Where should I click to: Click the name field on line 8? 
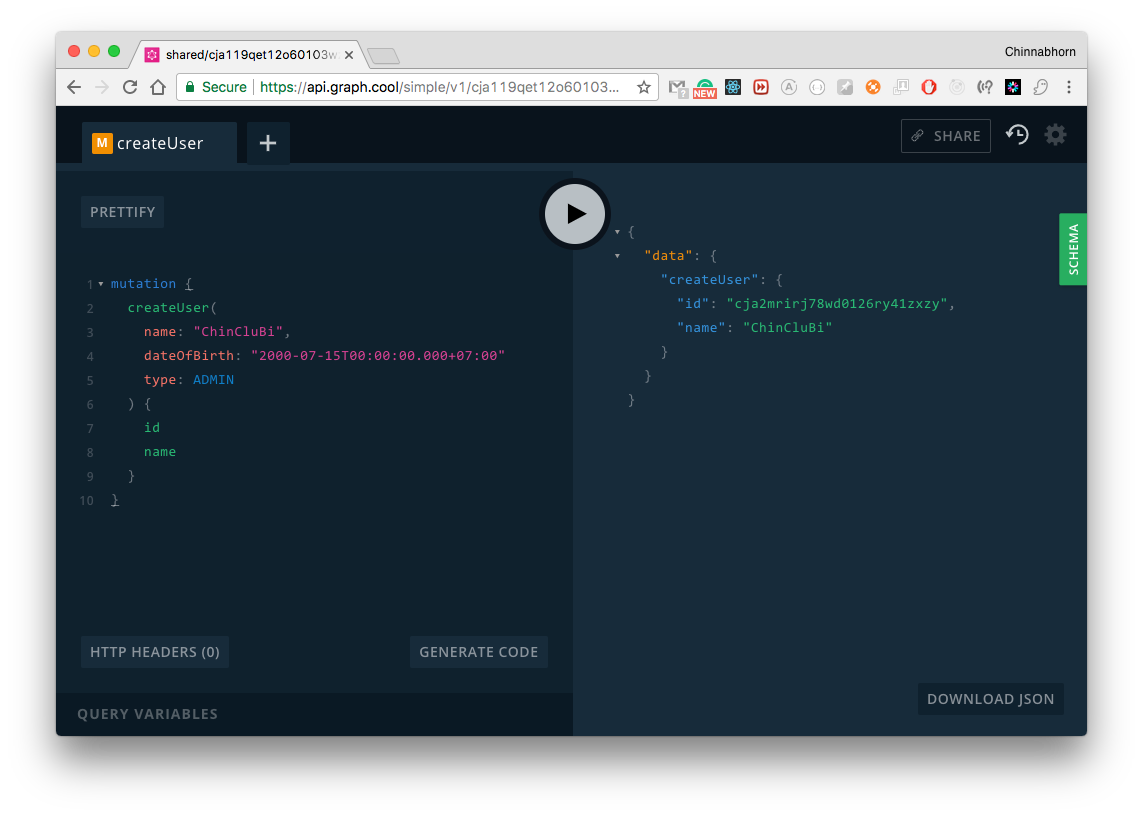tap(160, 452)
